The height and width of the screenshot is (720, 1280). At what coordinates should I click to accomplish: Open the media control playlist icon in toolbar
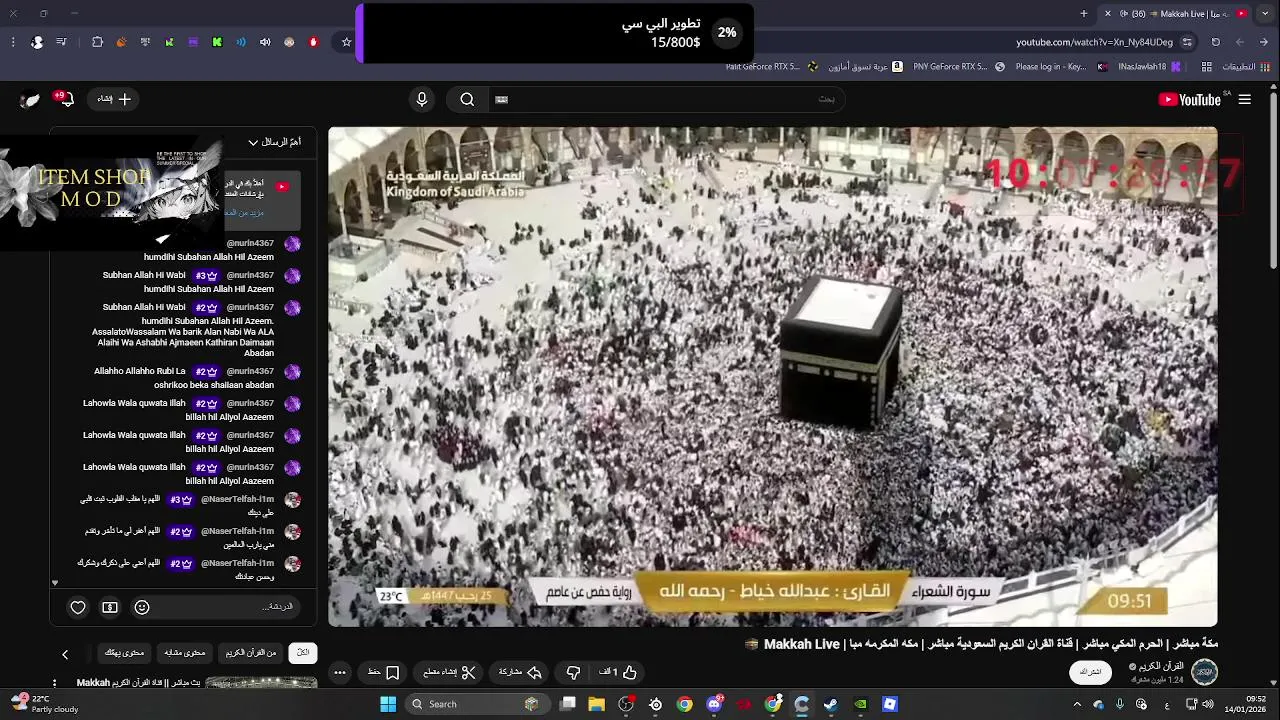pos(62,42)
